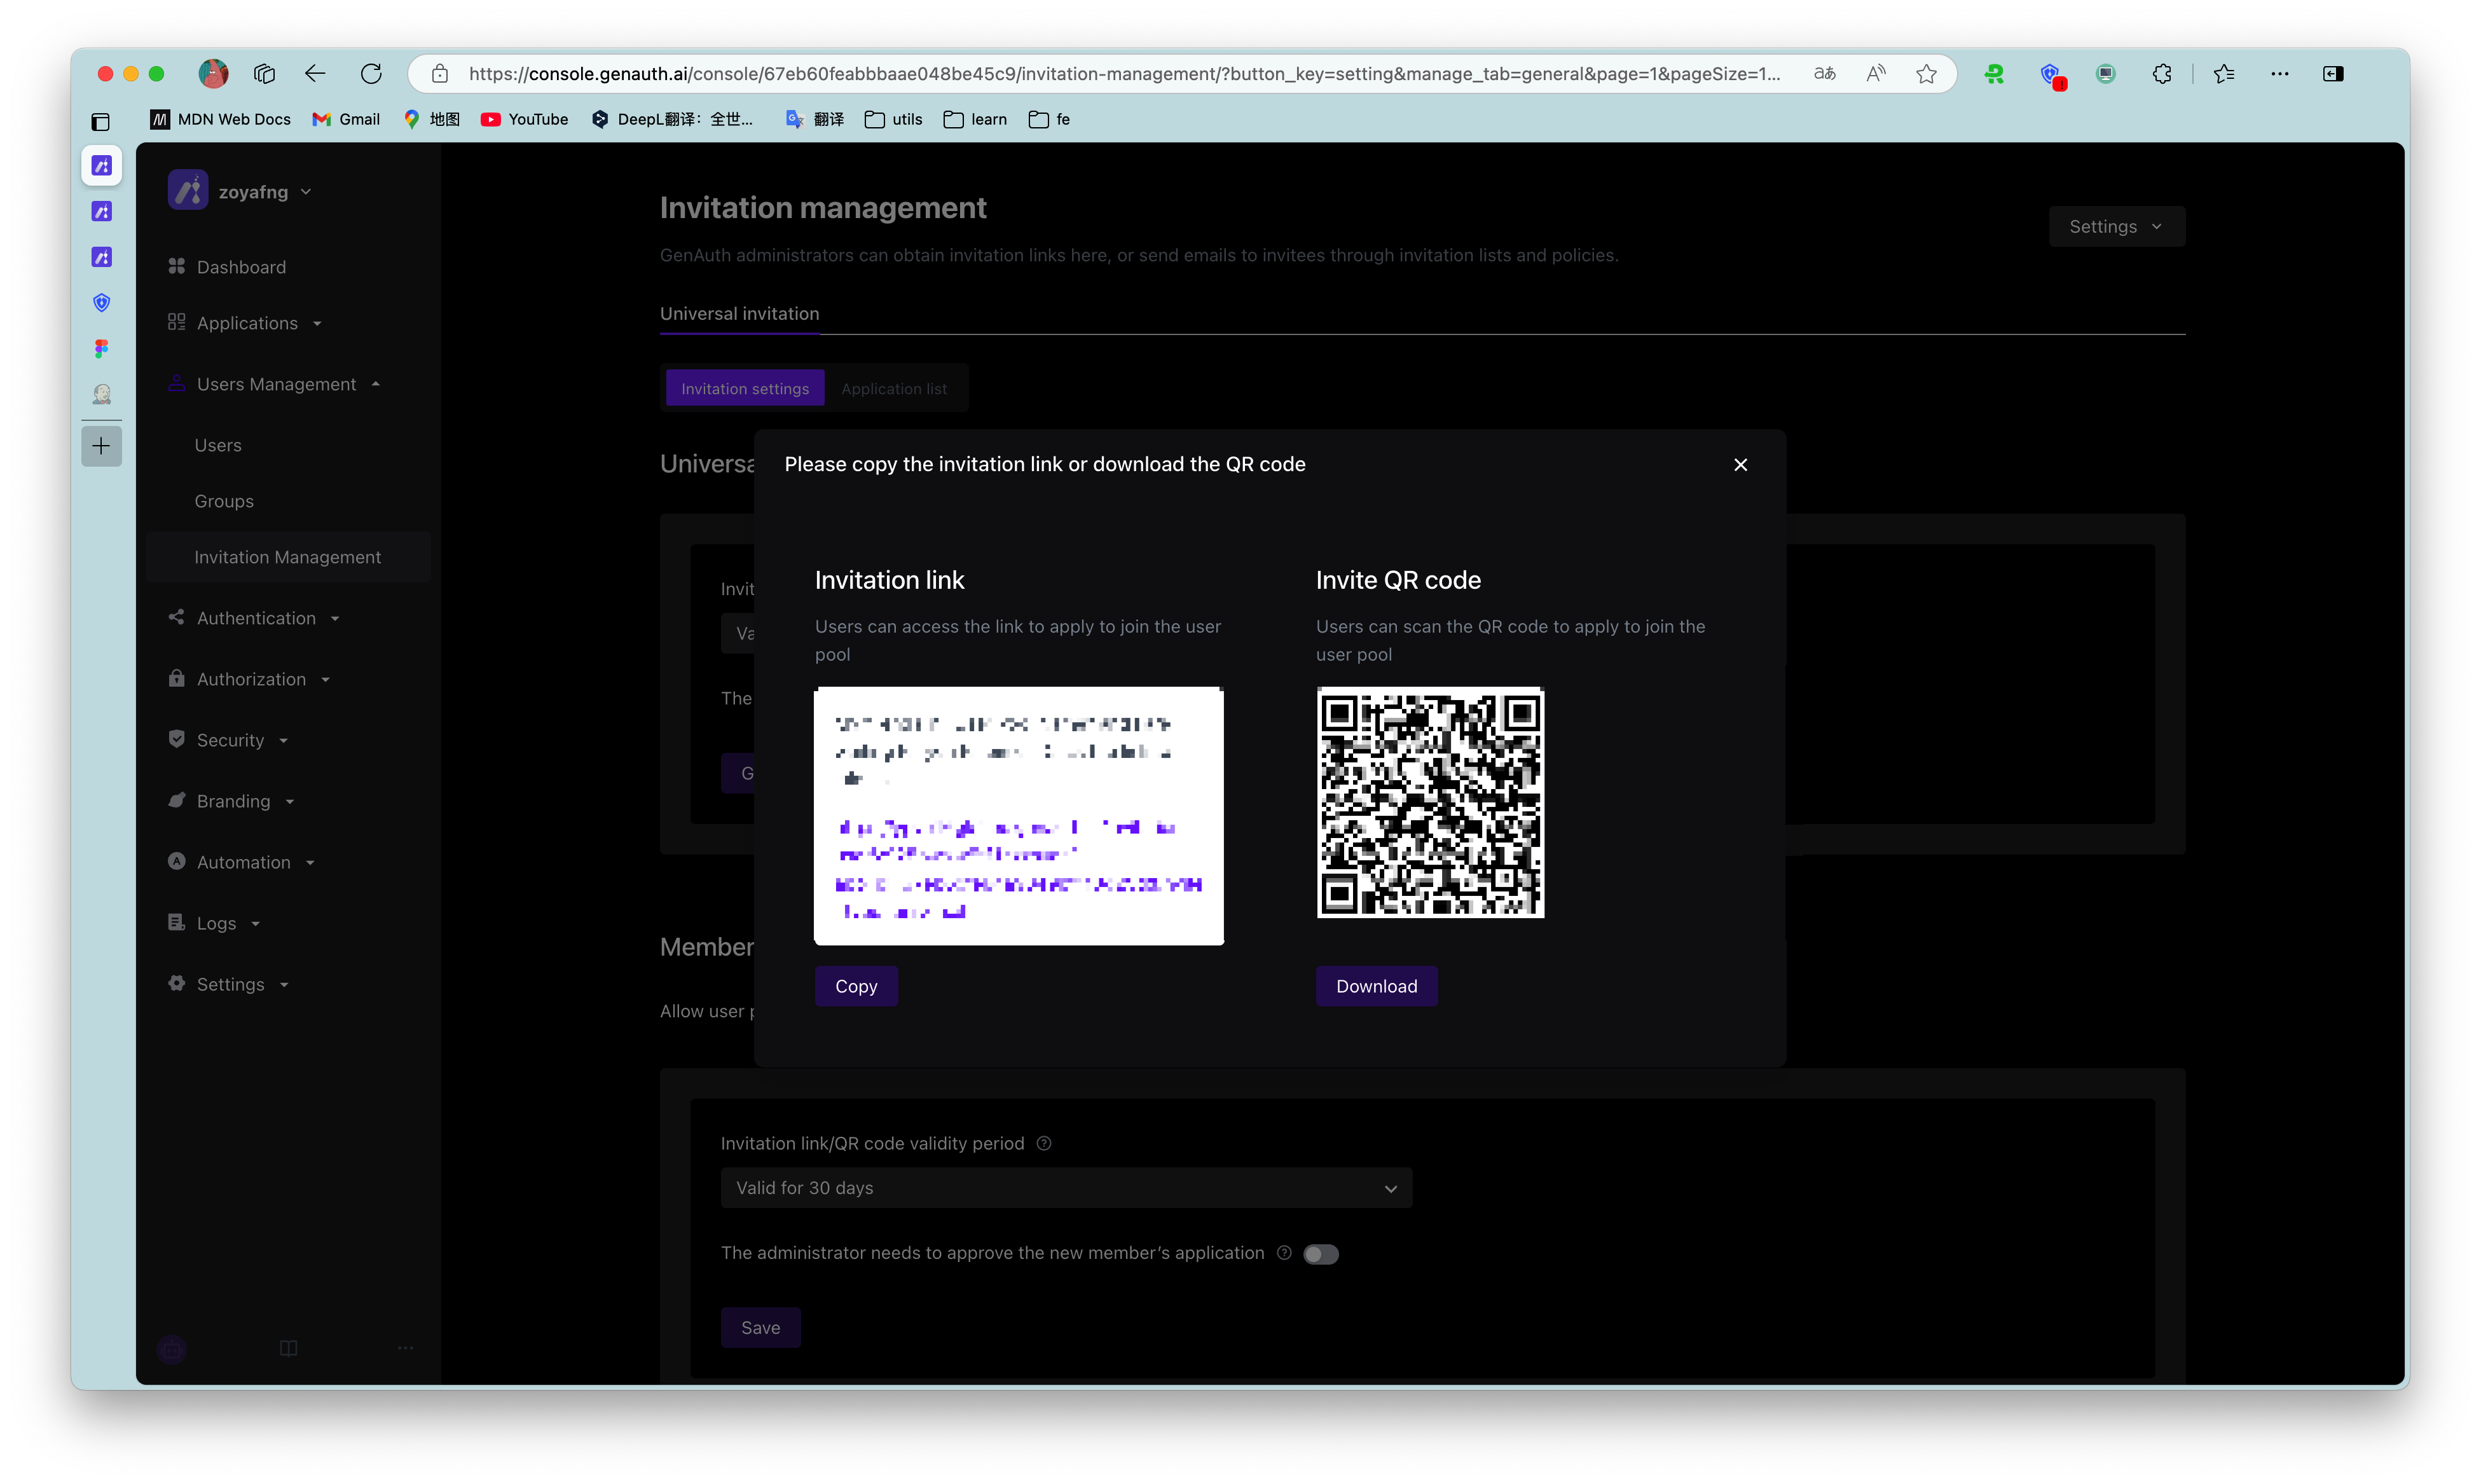Open the MDN Web Docs bookmark
Screen dimensions: 2481x1484
pos(220,119)
